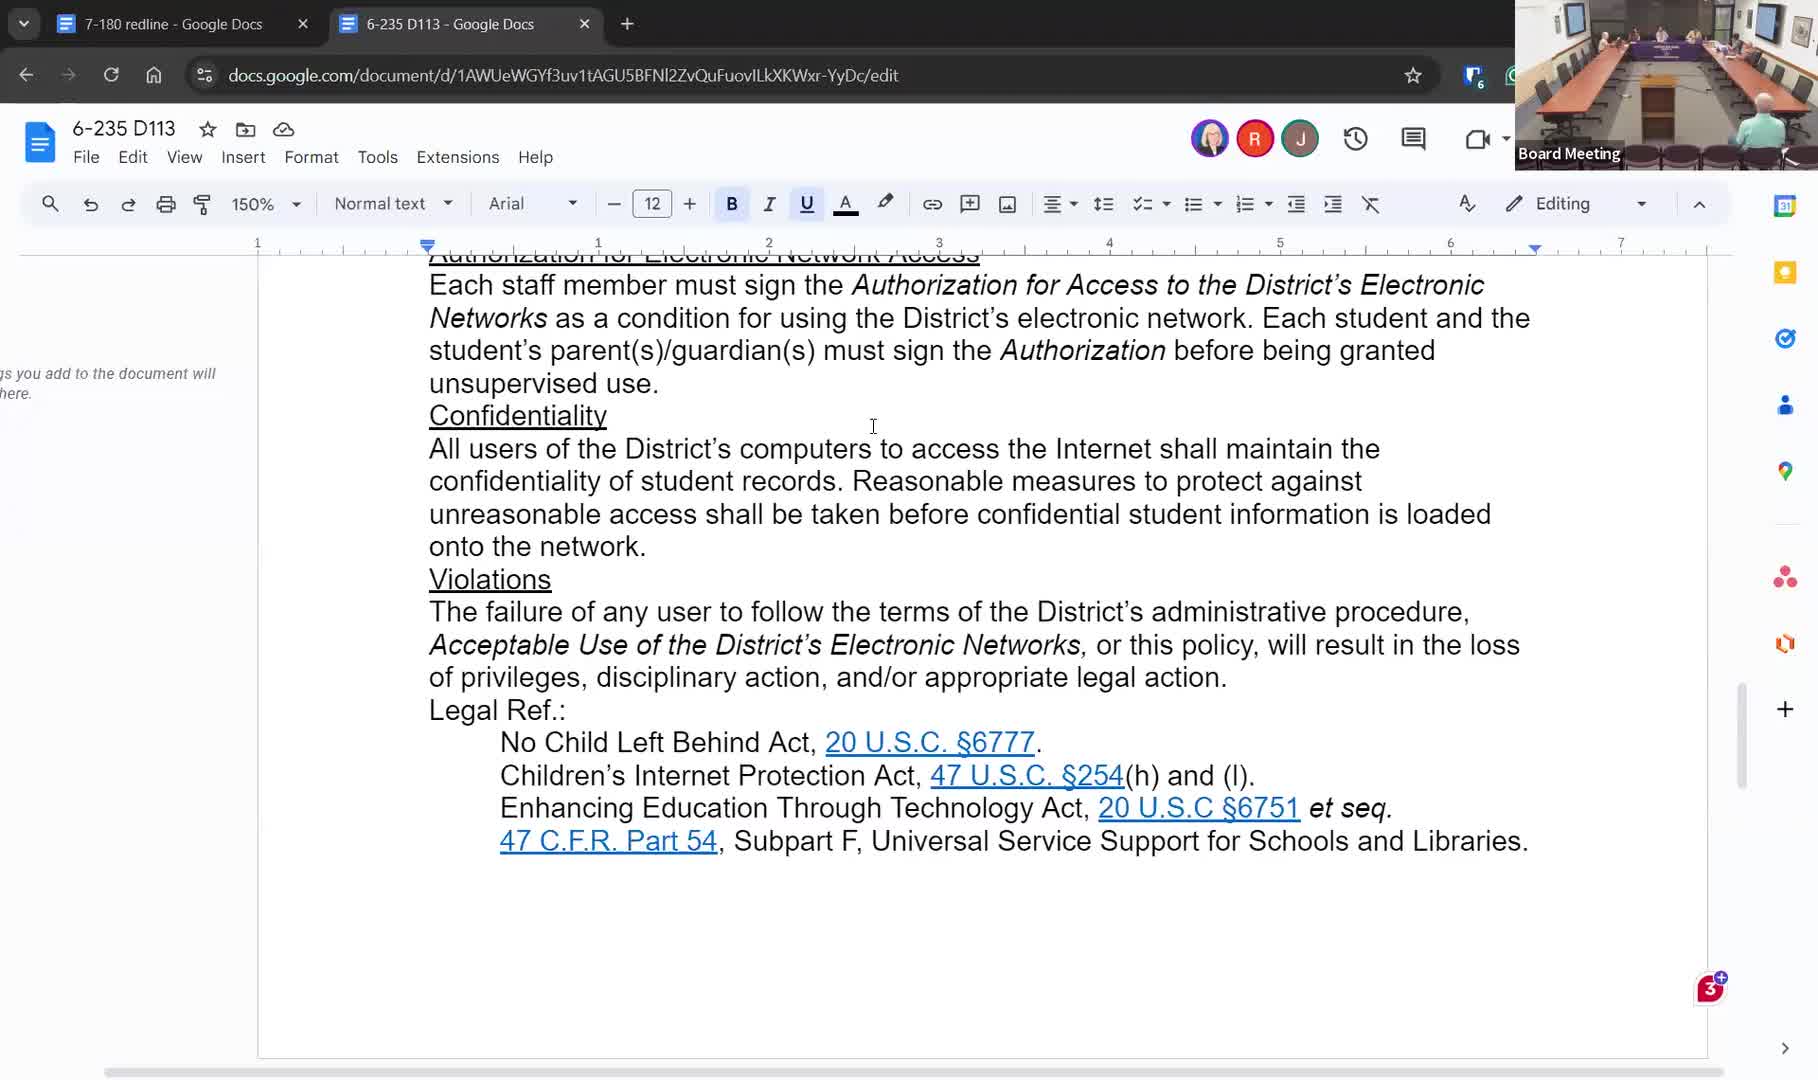
Task: Open the comments panel icon
Action: tap(1413, 139)
